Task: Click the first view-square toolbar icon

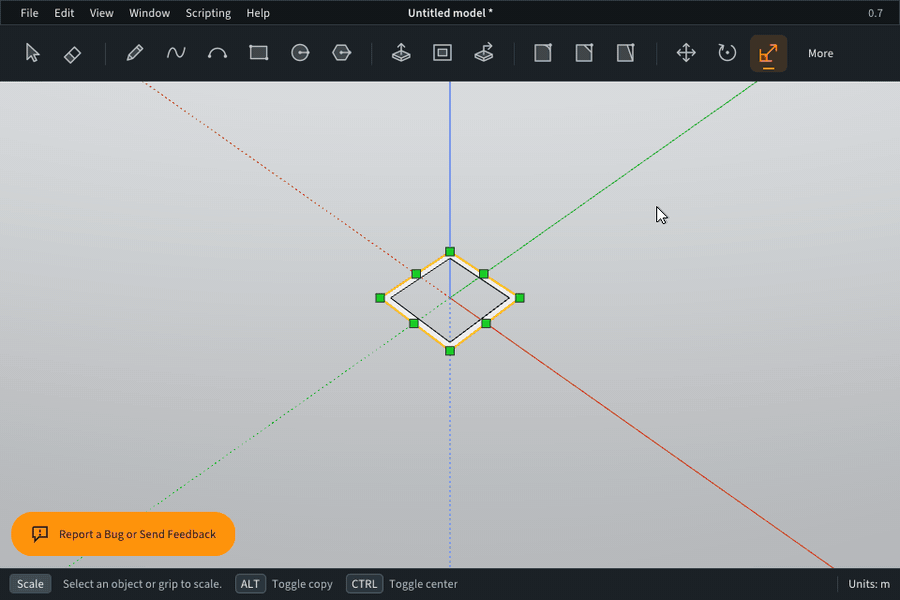Action: 543,53
